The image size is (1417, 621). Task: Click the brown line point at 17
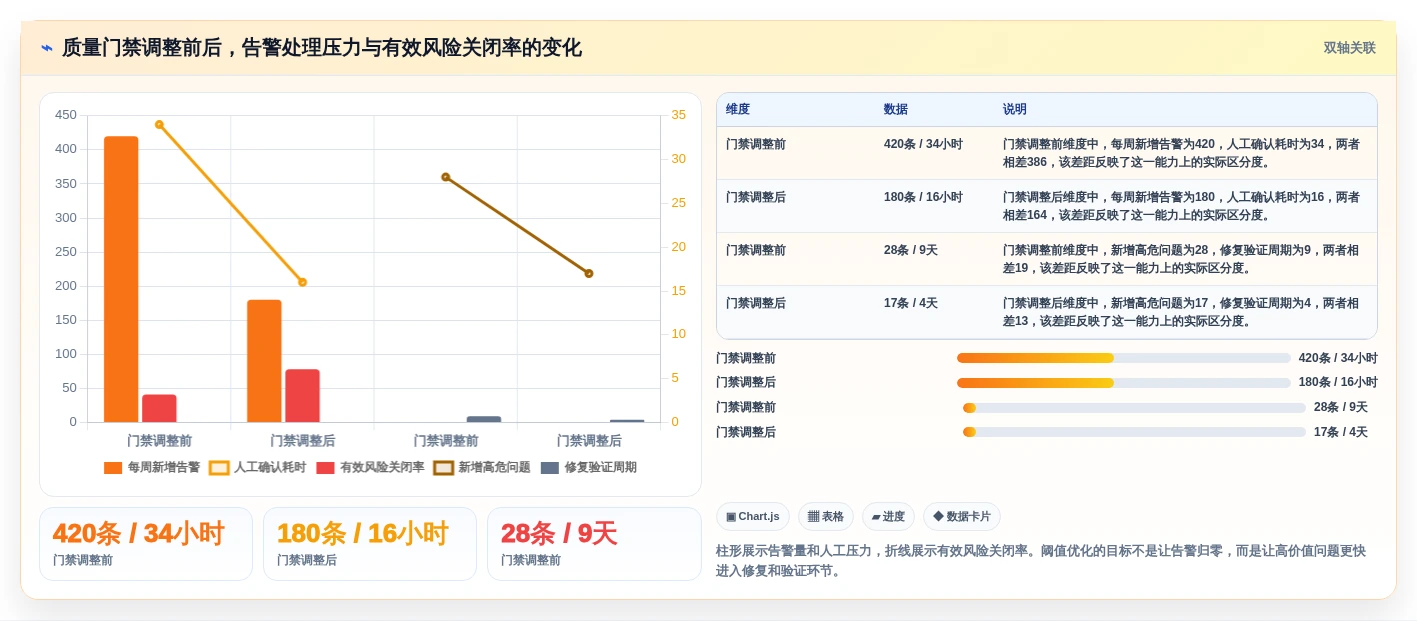coord(589,273)
